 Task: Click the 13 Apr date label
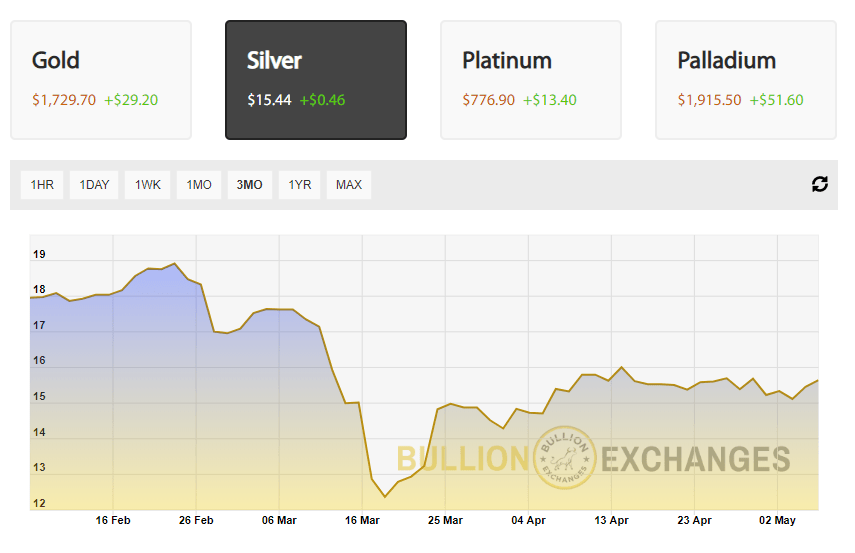(611, 521)
